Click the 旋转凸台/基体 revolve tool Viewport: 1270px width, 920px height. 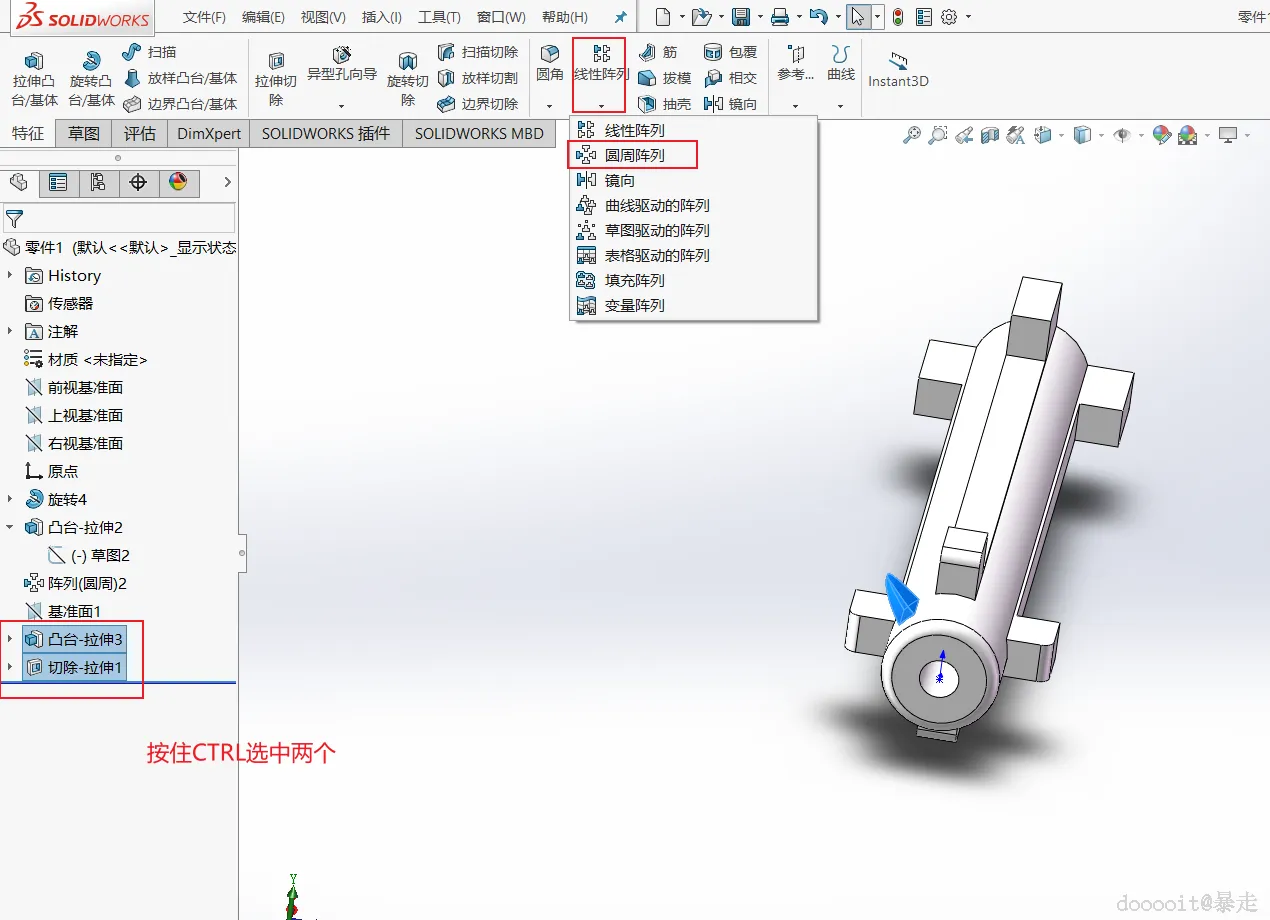tap(91, 78)
